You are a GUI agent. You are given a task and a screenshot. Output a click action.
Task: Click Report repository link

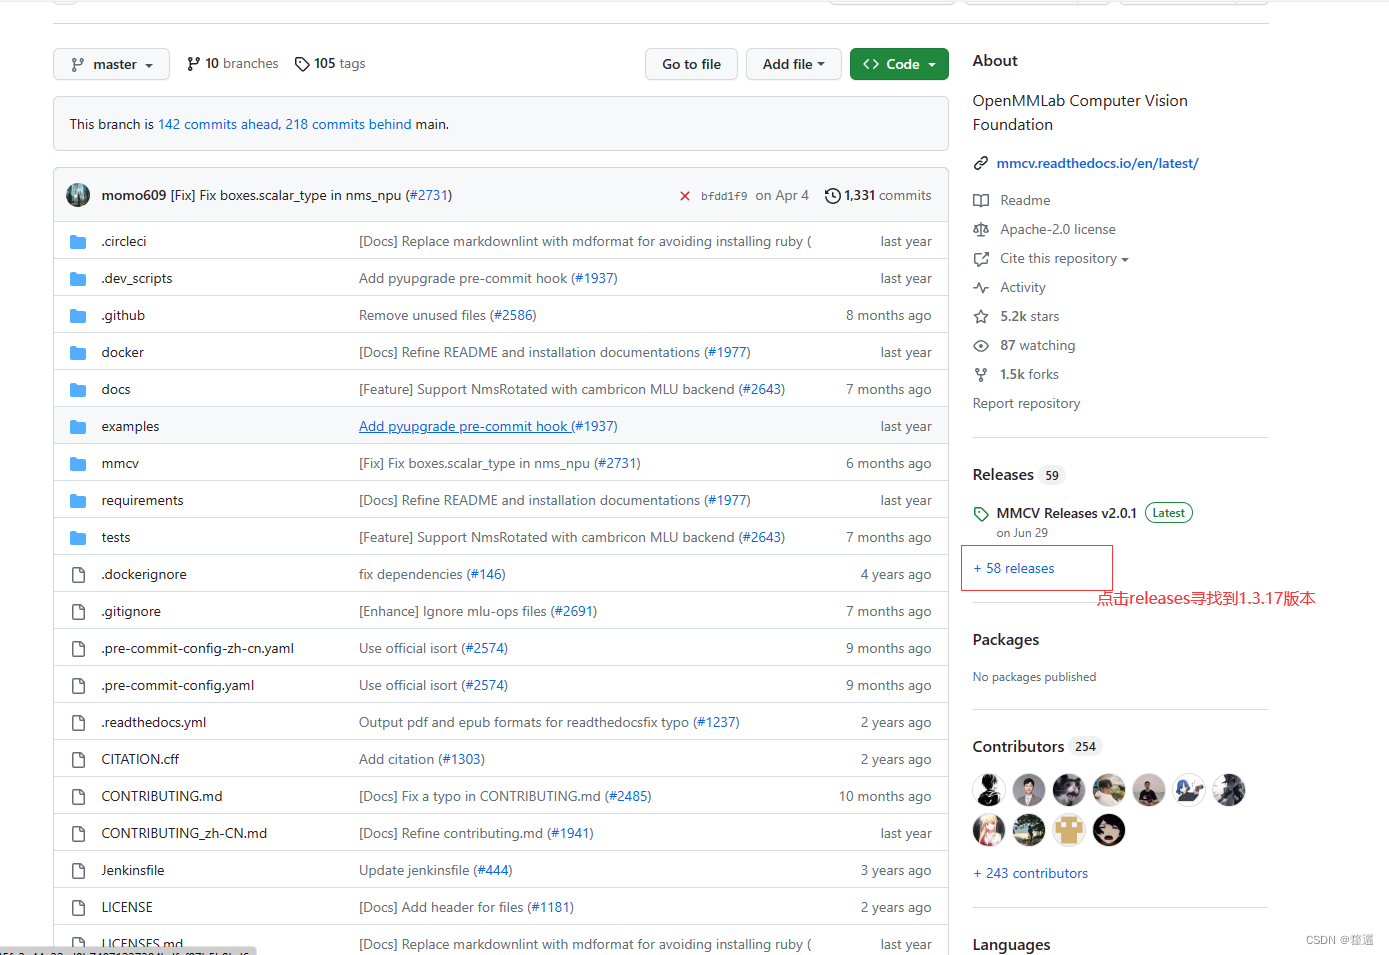[x=1026, y=403]
